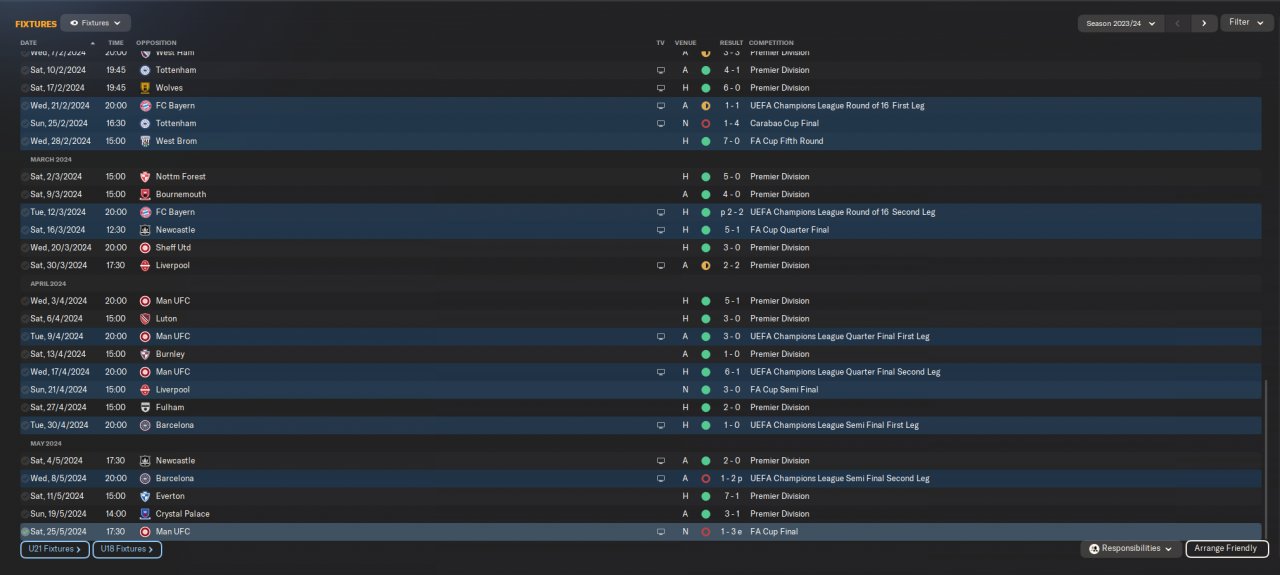Click the Barcelona badge on 30/4/2024 fixture
Image resolution: width=1280 pixels, height=575 pixels.
pos(145,425)
